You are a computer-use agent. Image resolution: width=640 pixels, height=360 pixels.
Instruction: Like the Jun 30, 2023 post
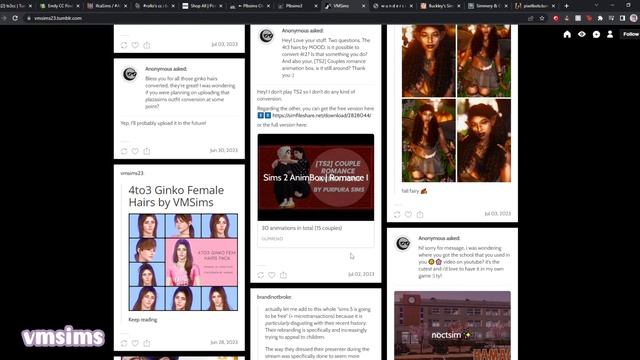click(x=135, y=151)
